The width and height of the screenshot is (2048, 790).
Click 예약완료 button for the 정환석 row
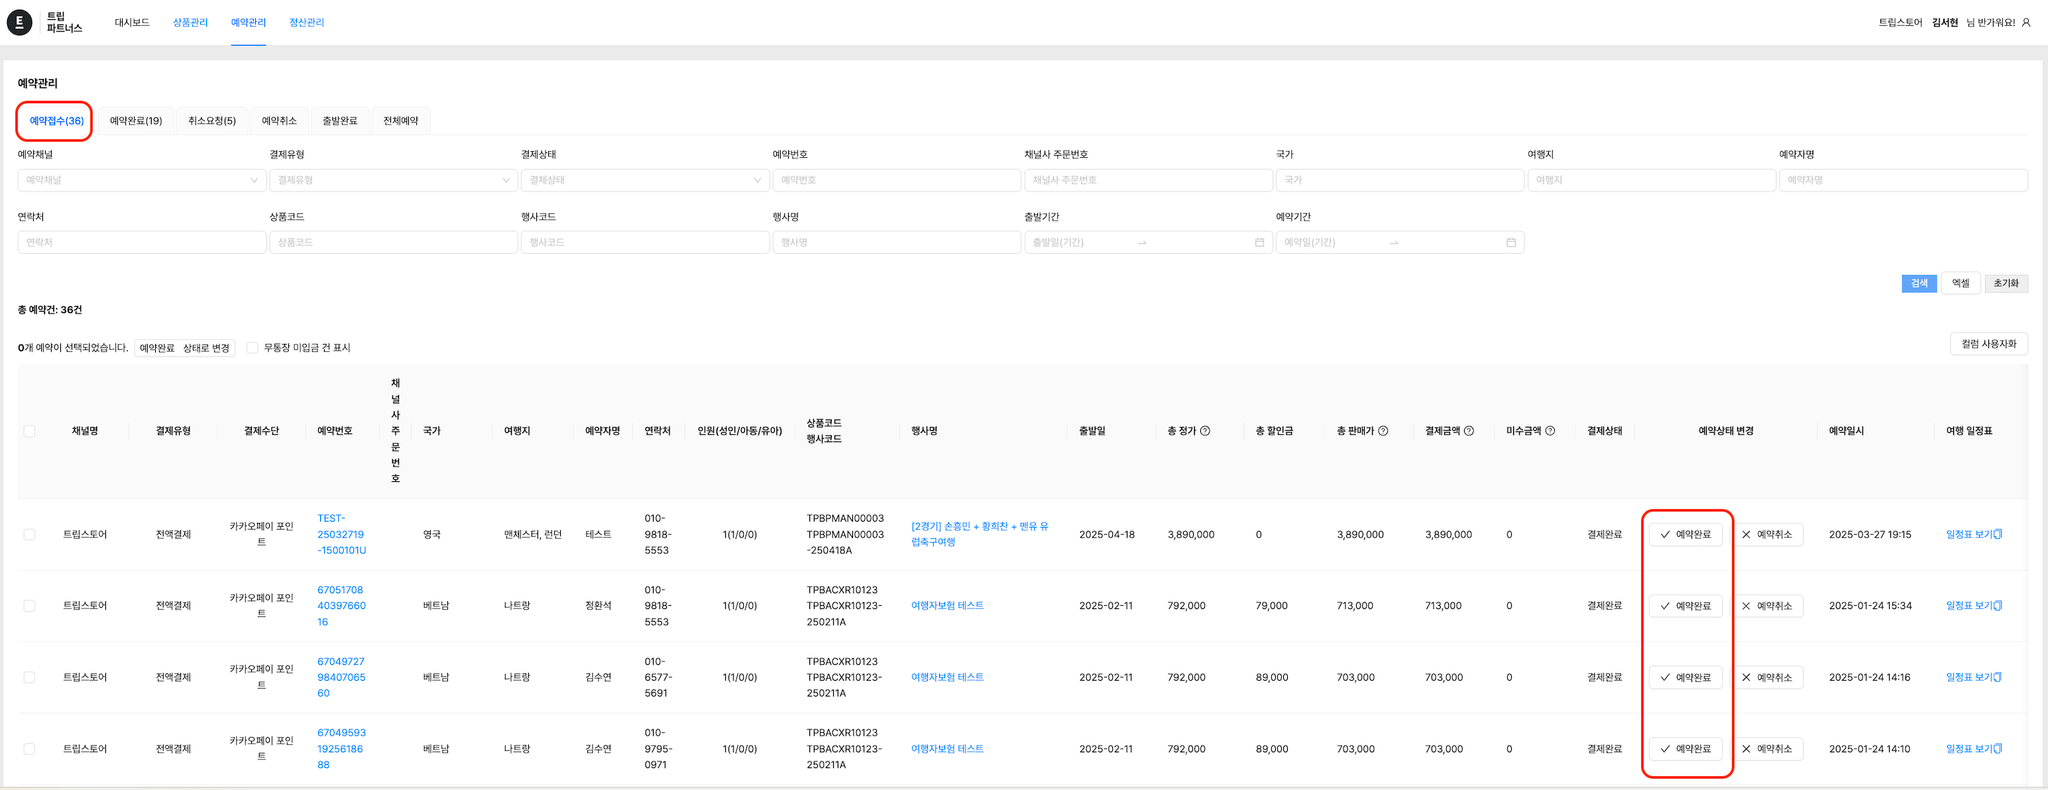[1686, 606]
